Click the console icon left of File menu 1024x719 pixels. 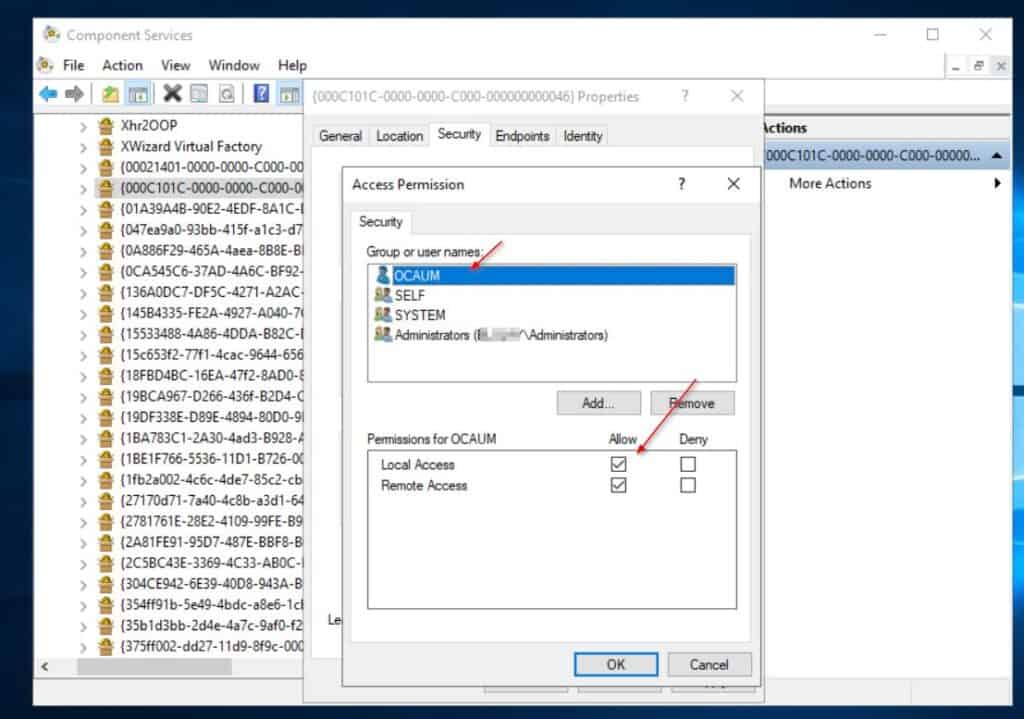click(x=45, y=65)
